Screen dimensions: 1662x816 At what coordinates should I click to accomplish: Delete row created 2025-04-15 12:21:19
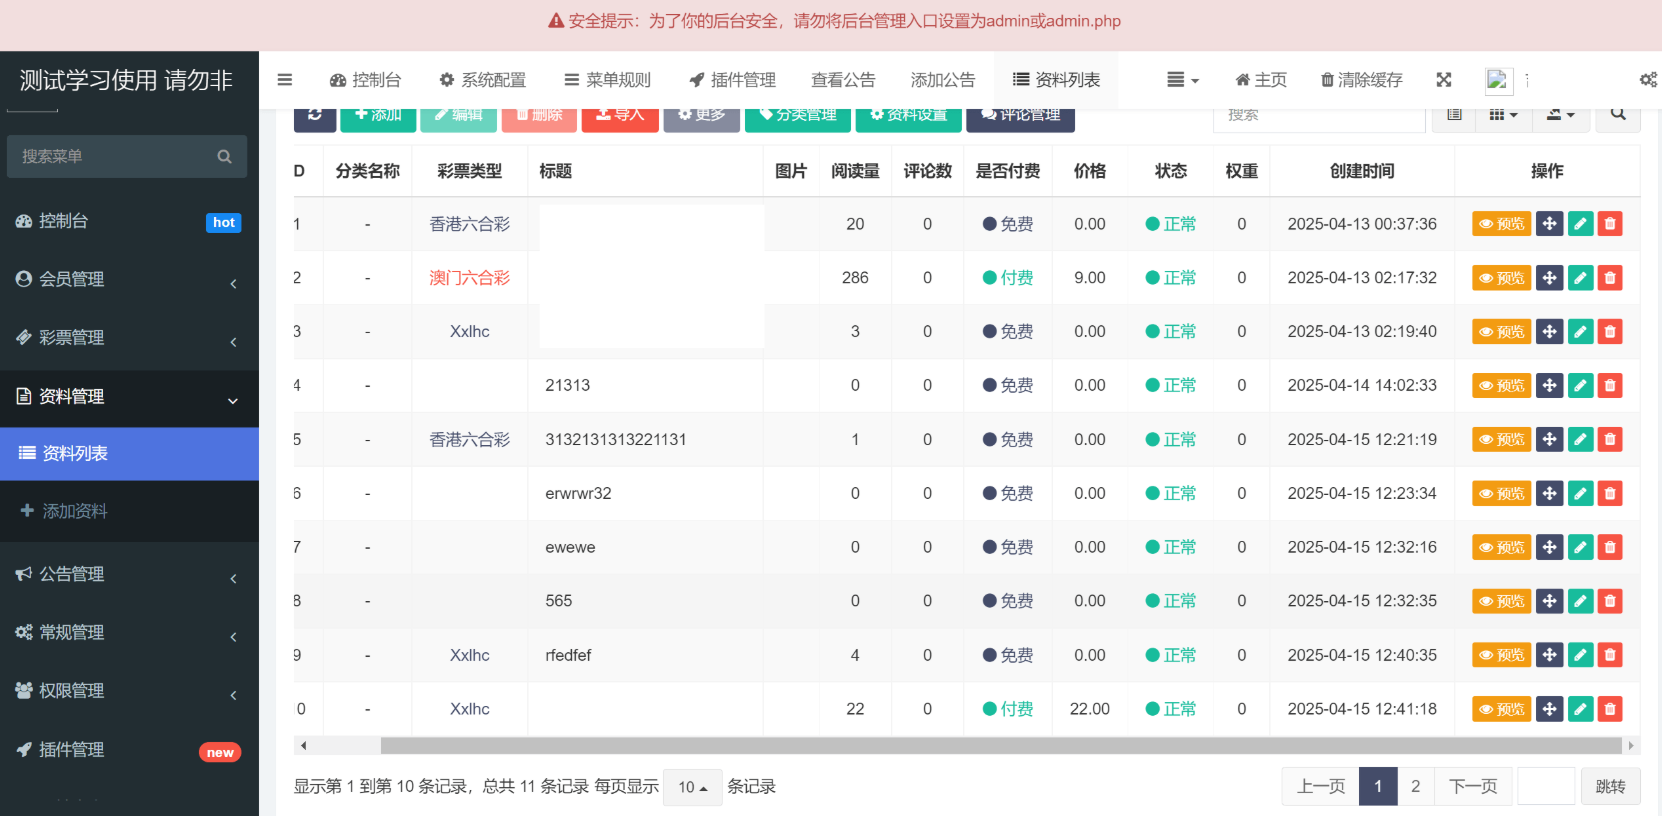click(x=1610, y=440)
